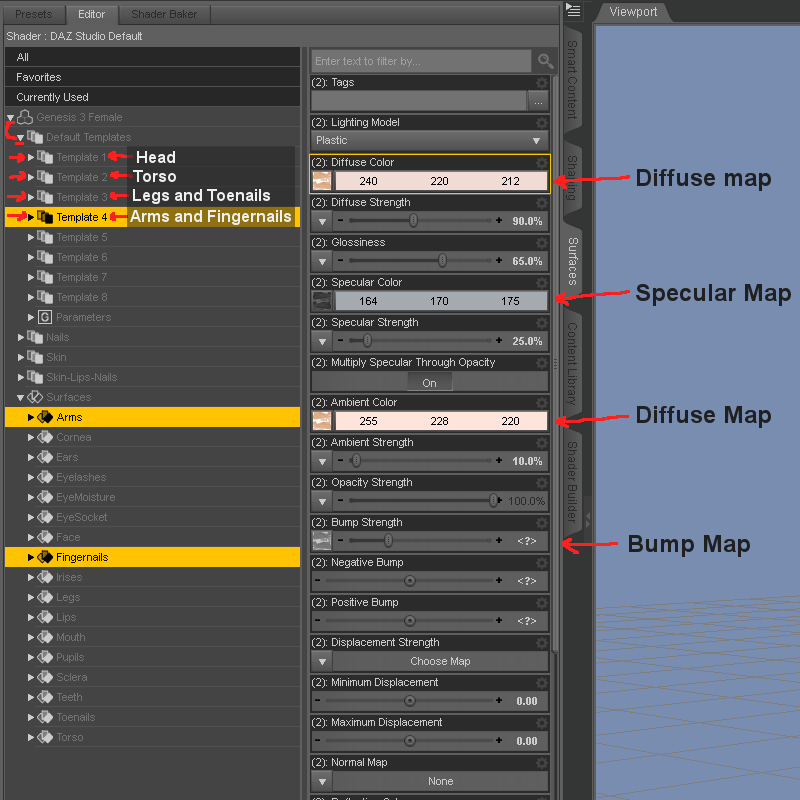Click gear icon for Specular Strength
The height and width of the screenshot is (800, 800).
(x=541, y=323)
